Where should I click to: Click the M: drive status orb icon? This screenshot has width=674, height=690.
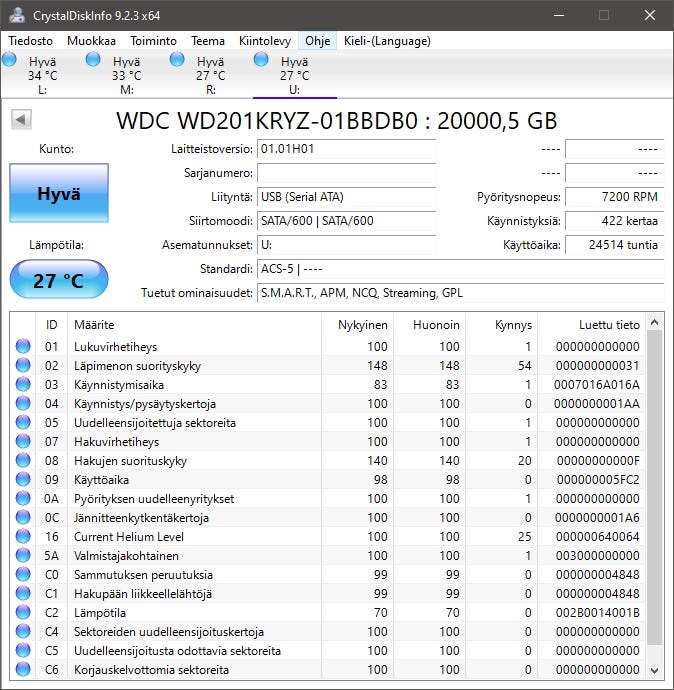tap(94, 61)
